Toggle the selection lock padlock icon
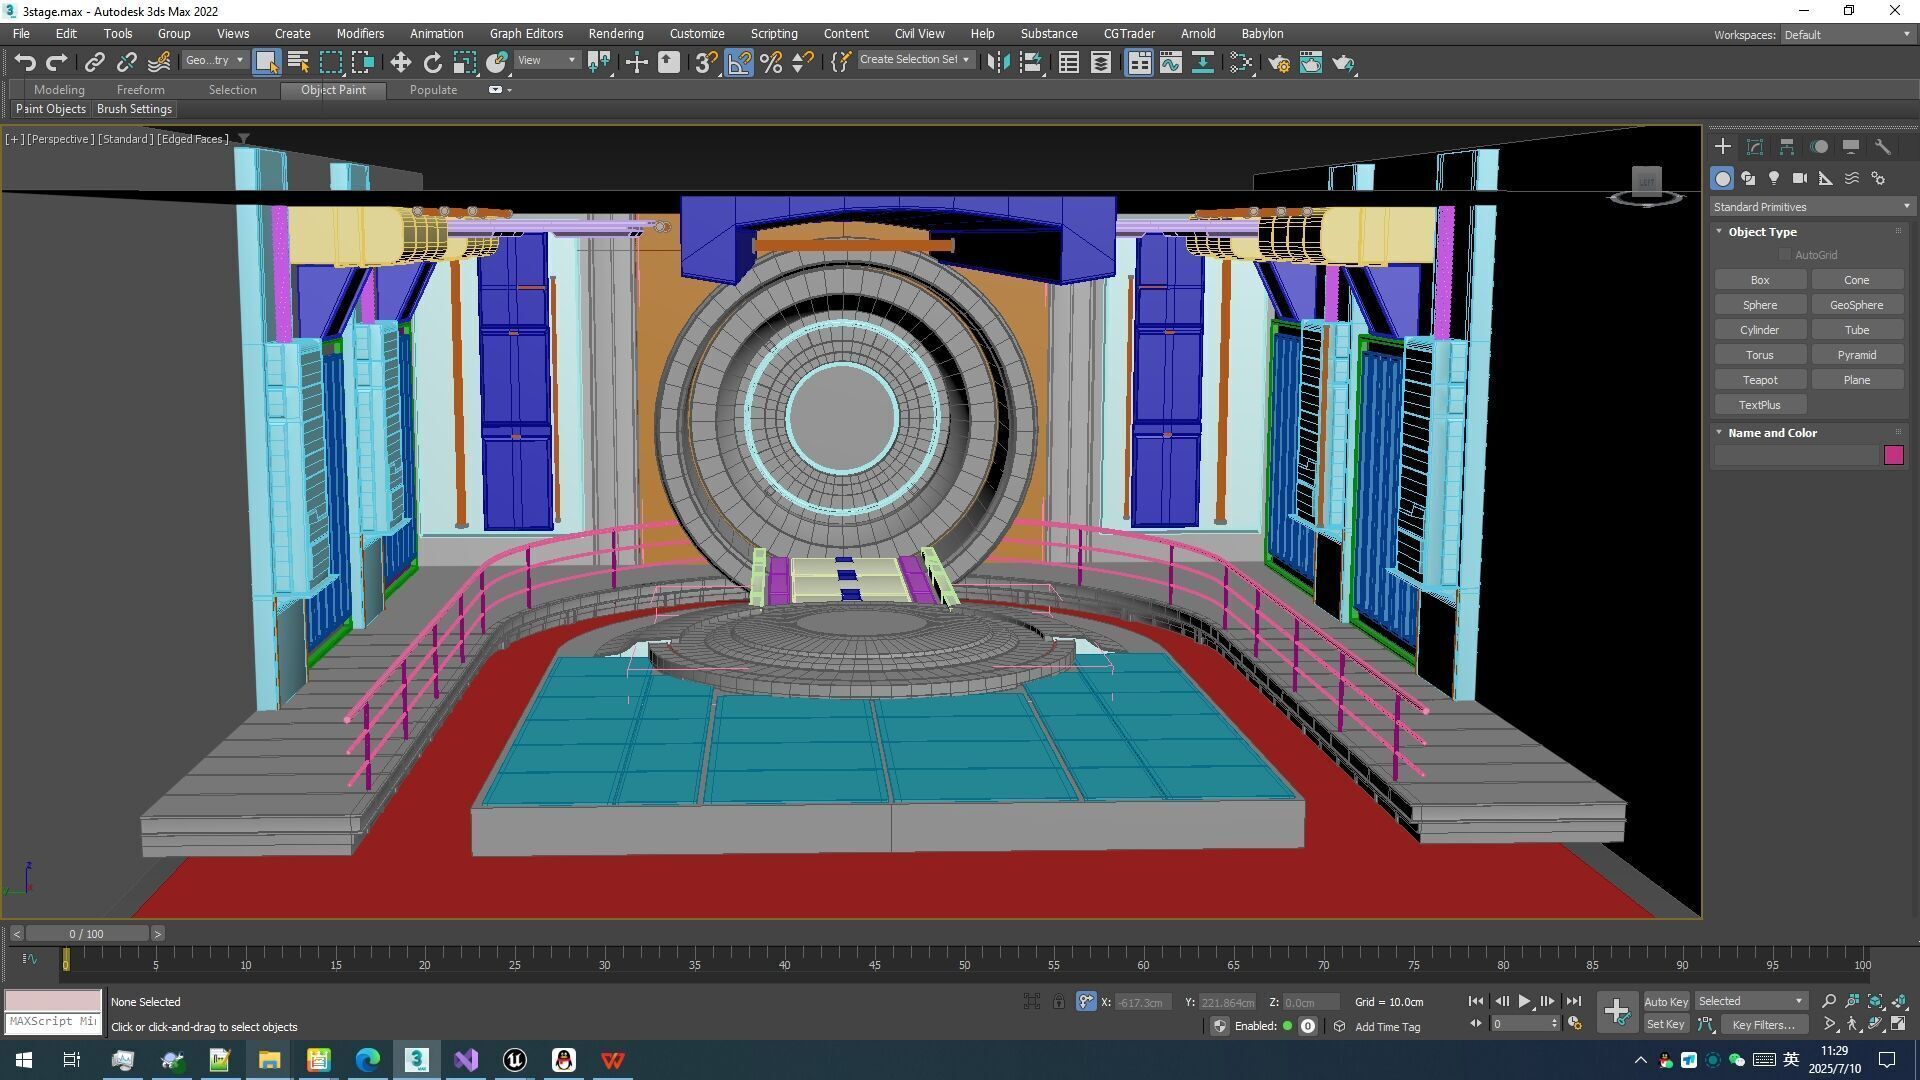 click(x=1058, y=1001)
